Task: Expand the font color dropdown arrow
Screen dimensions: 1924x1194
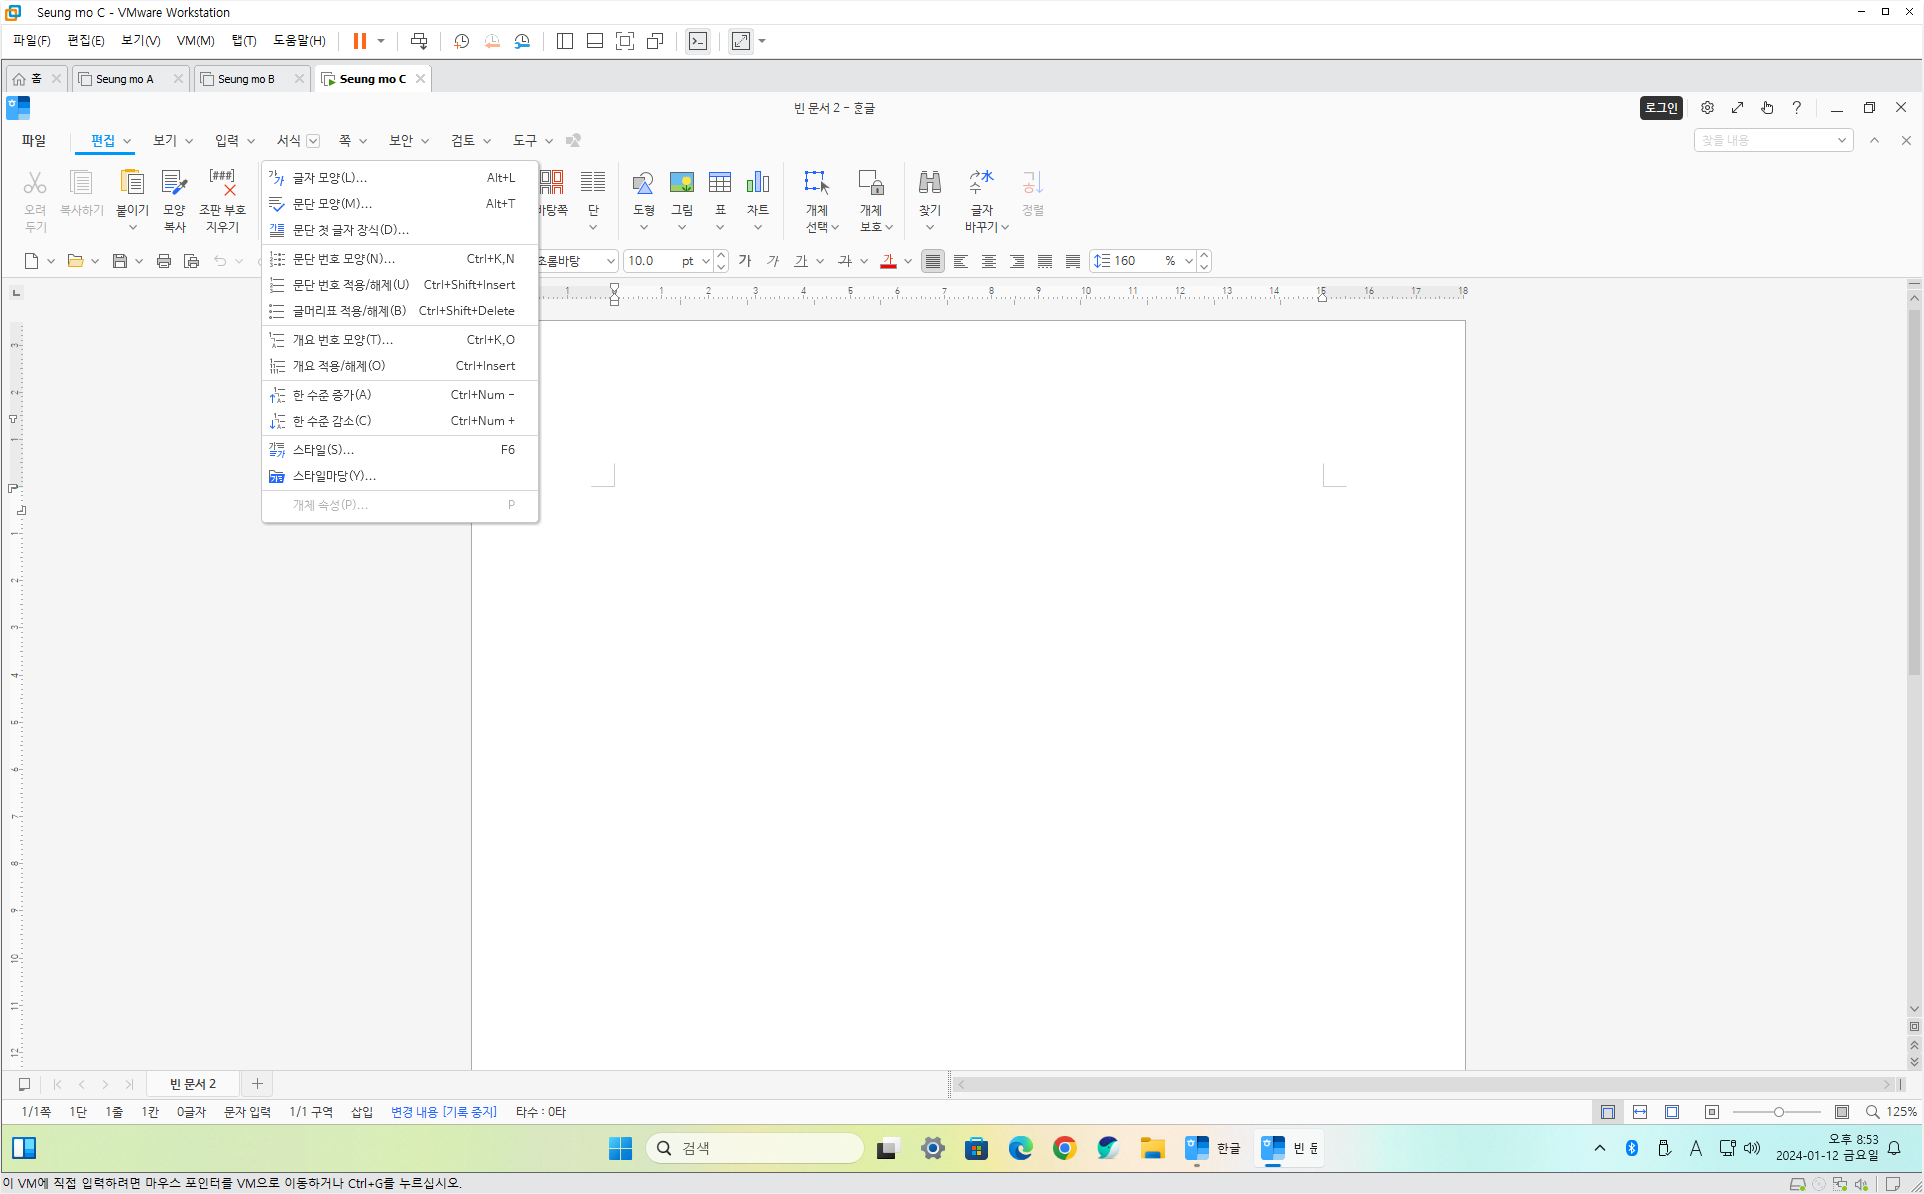Action: coord(908,261)
